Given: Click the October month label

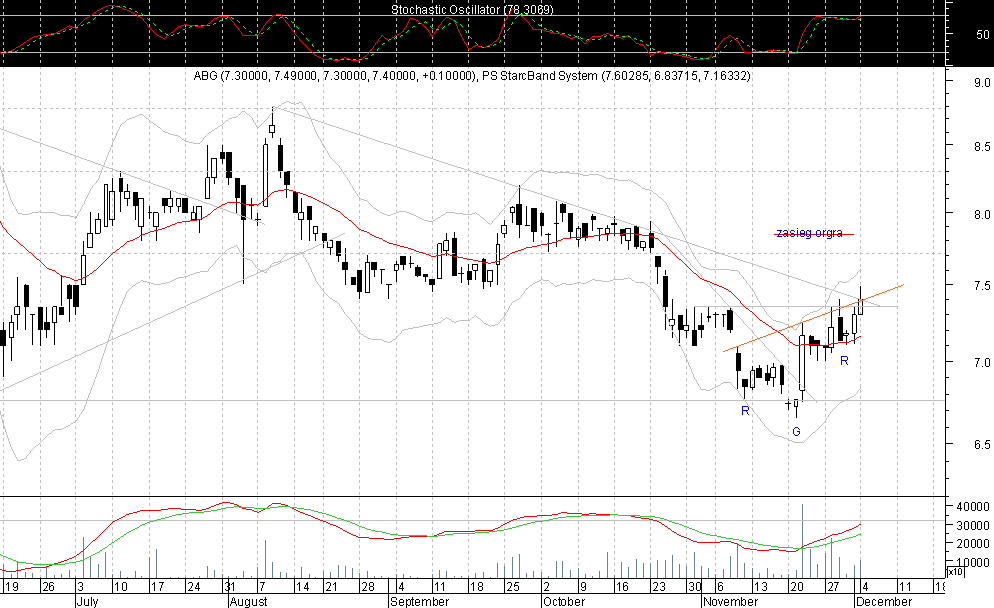Looking at the screenshot, I should pos(564,601).
